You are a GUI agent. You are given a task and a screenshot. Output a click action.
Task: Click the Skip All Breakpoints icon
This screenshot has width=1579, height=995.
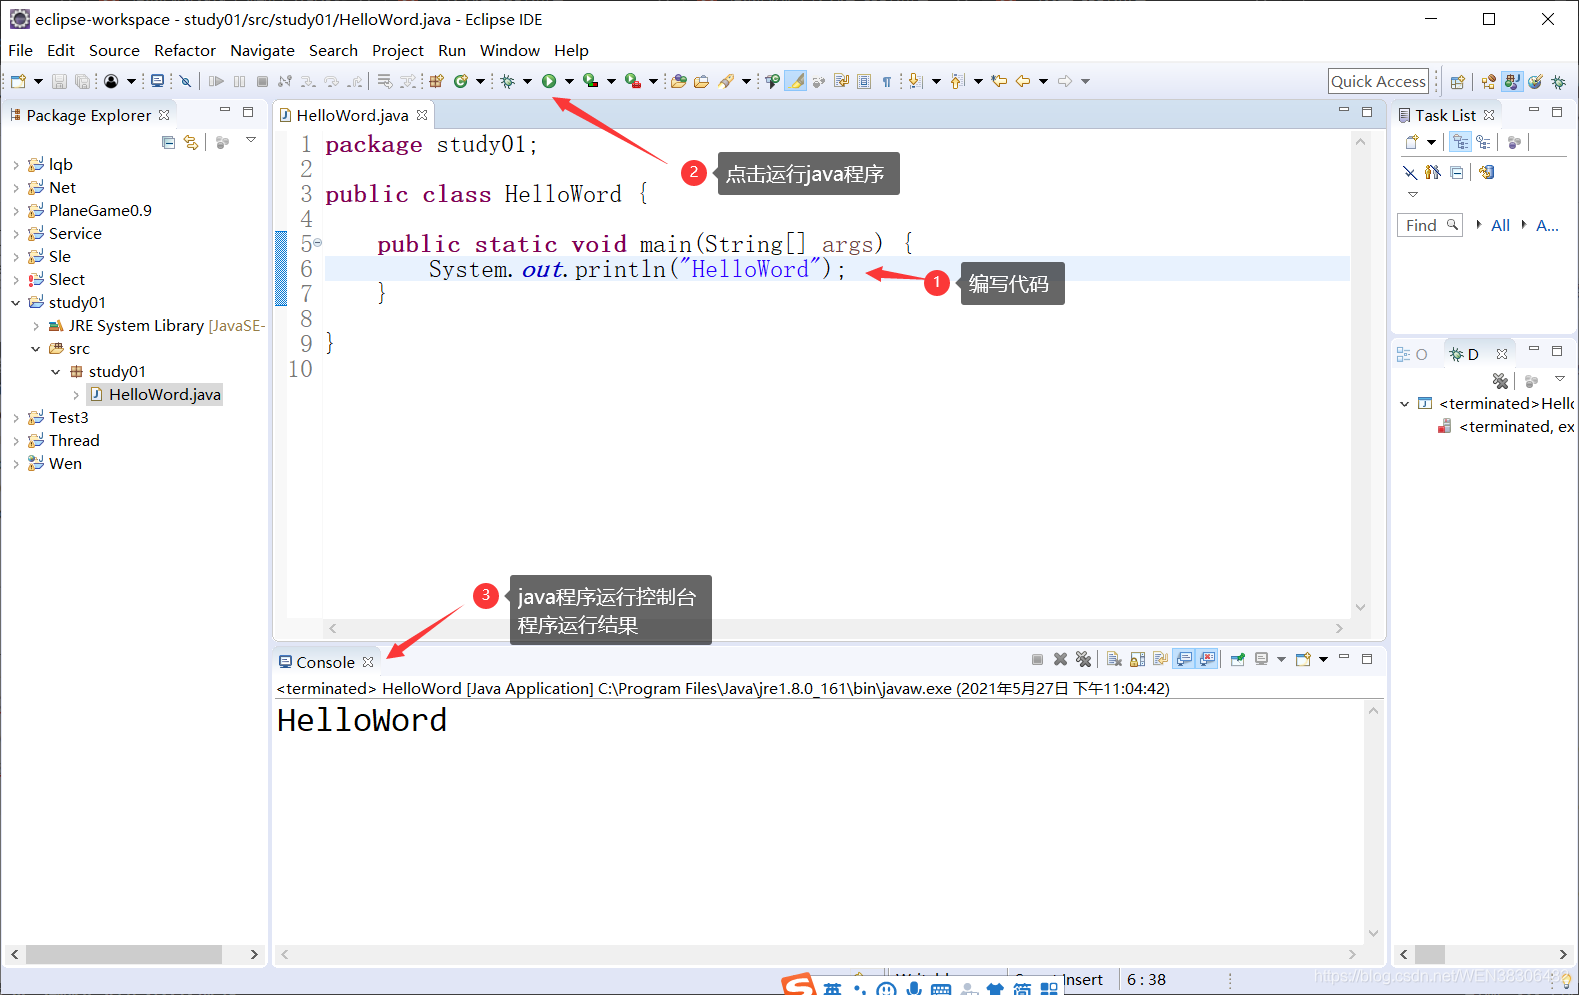point(185,81)
